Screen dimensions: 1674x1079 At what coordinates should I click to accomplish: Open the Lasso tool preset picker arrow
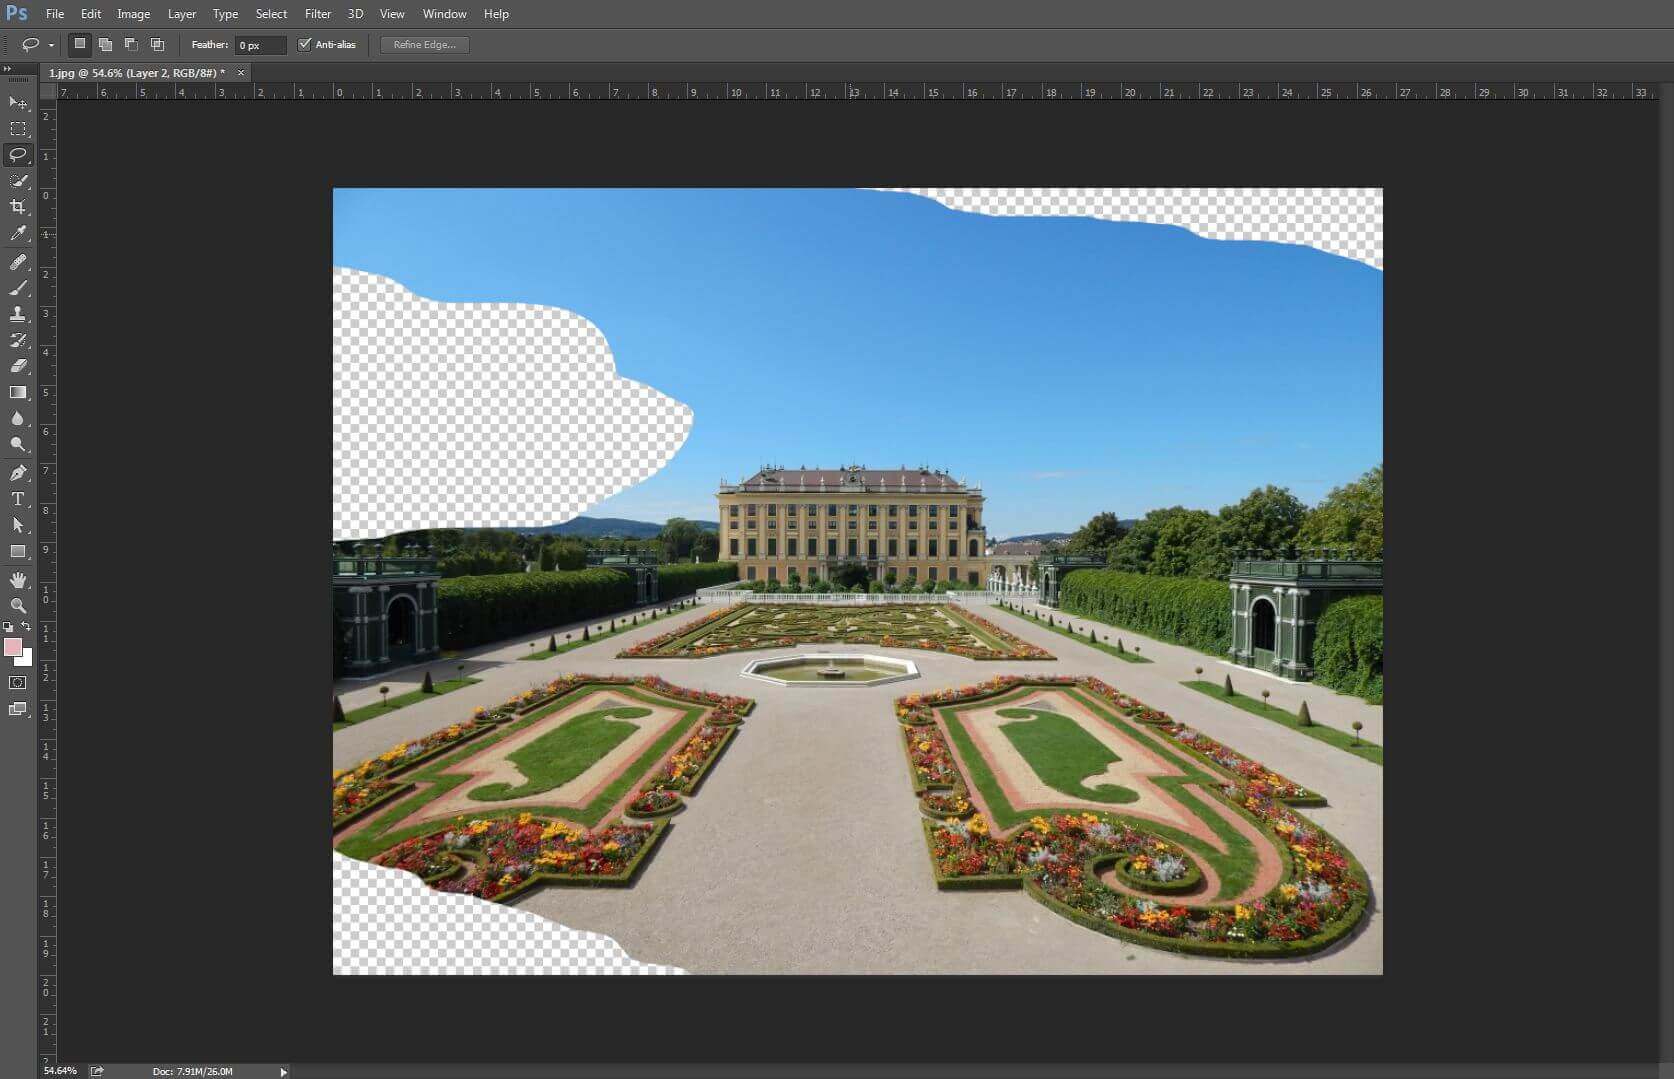pos(51,45)
